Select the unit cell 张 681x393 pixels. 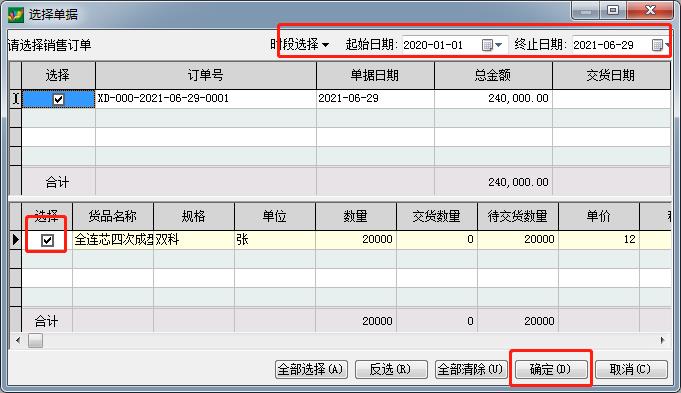274,240
